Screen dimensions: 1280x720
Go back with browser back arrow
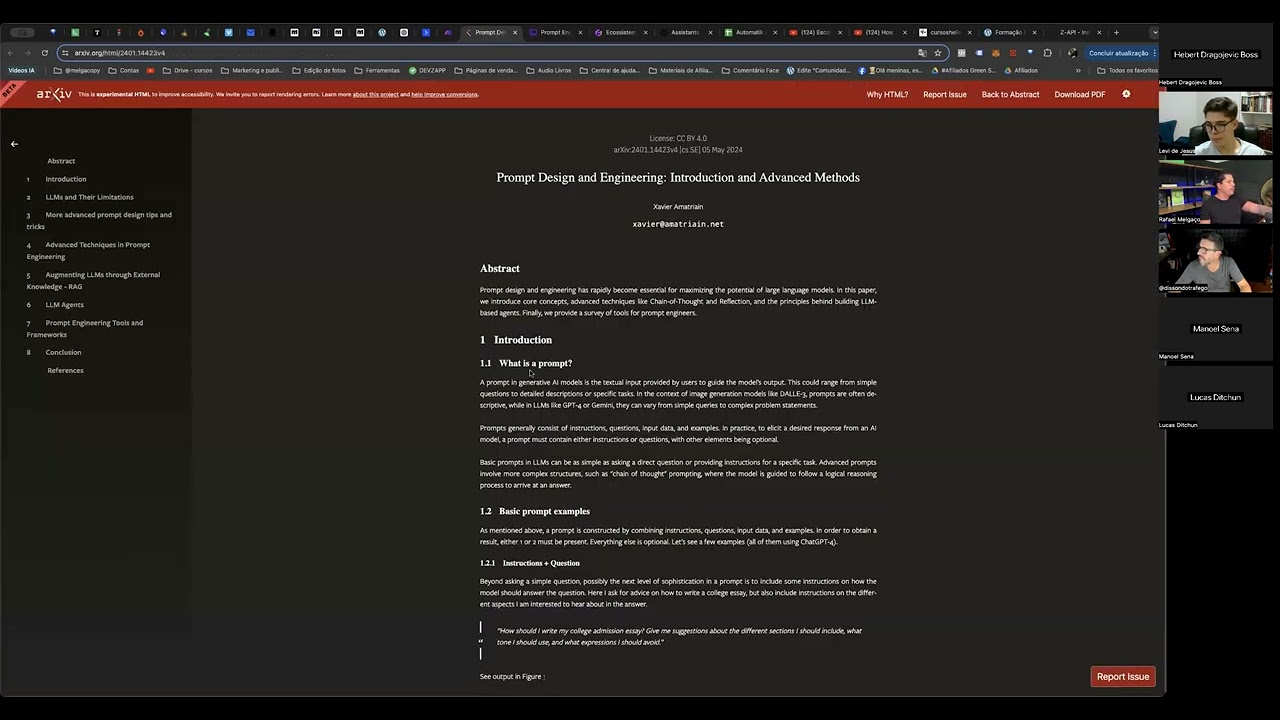10,53
